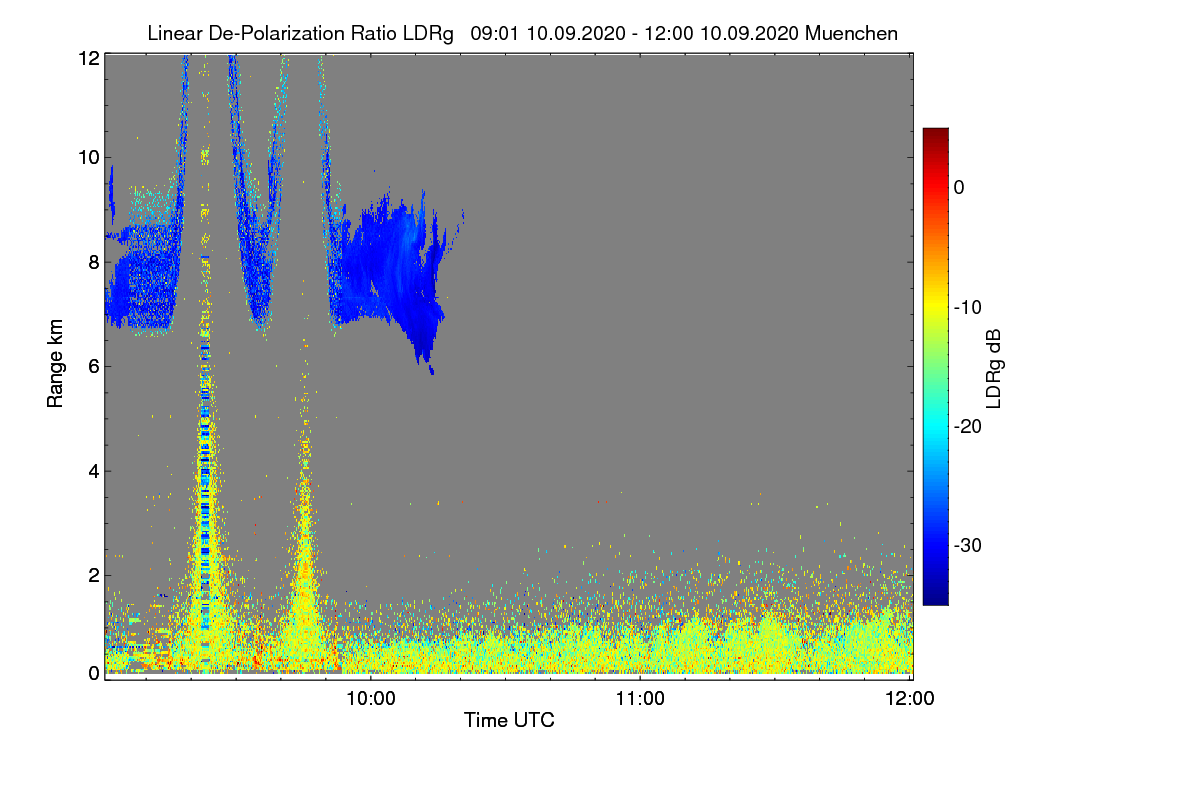Click the 10 km range tick label
The height and width of the screenshot is (800, 1200).
coord(88,157)
